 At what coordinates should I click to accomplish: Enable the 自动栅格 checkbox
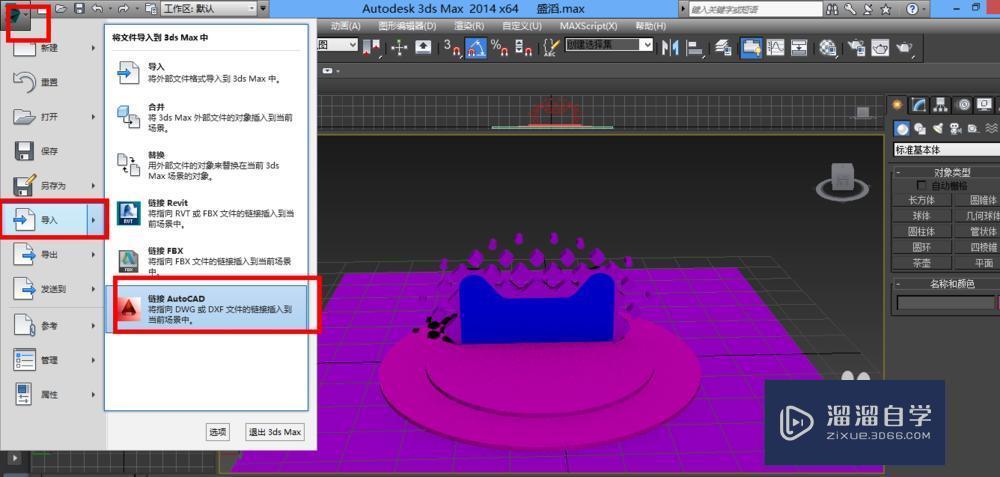(920, 186)
